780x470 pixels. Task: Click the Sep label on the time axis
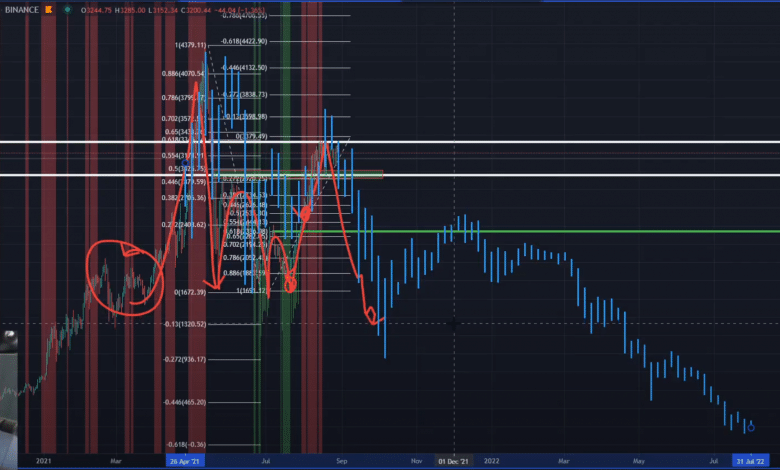341,461
